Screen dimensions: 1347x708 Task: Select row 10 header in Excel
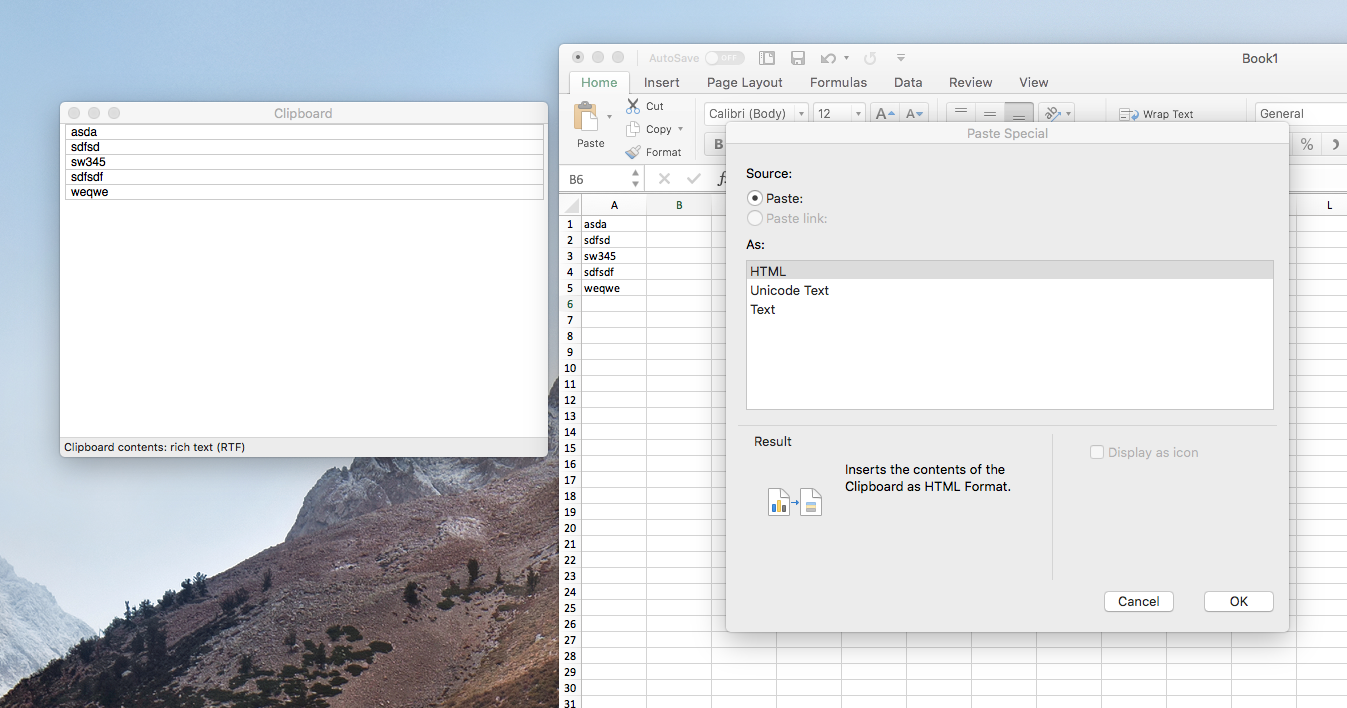(570, 368)
